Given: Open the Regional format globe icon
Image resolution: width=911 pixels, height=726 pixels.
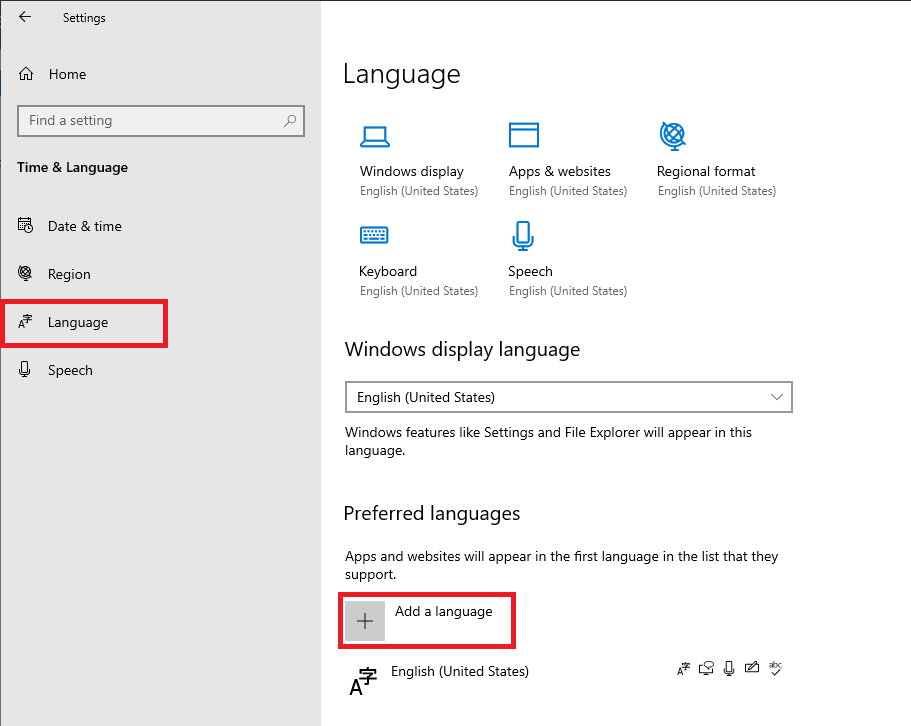Looking at the screenshot, I should (673, 135).
